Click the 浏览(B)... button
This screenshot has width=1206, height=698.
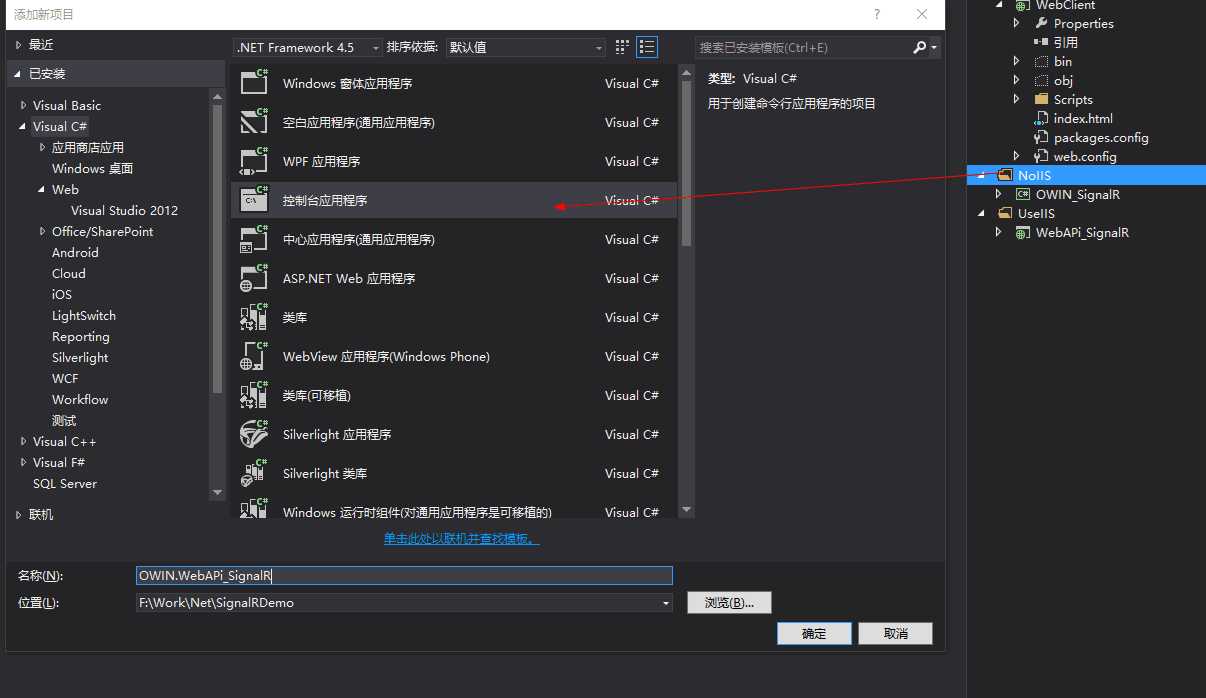(729, 602)
